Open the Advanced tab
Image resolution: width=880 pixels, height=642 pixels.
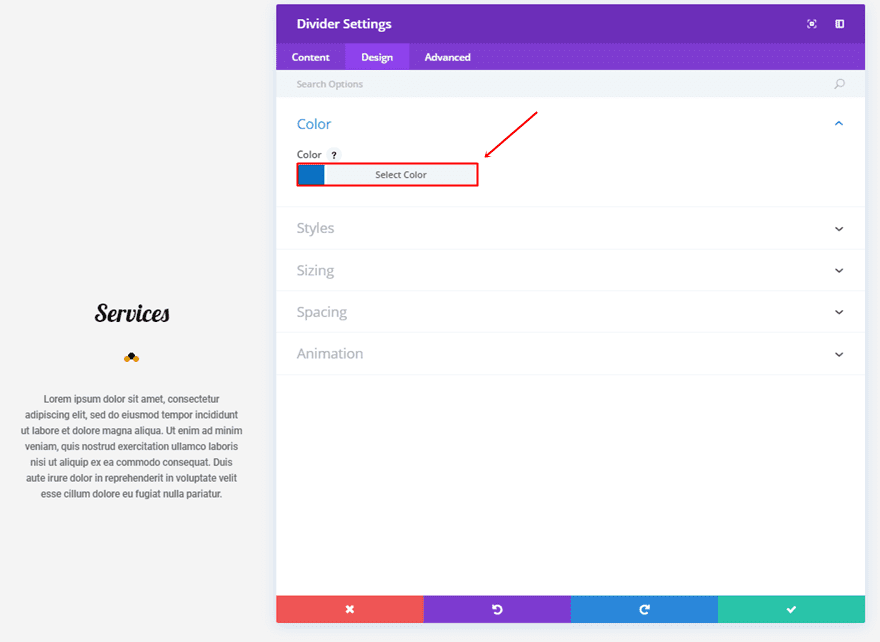click(447, 57)
